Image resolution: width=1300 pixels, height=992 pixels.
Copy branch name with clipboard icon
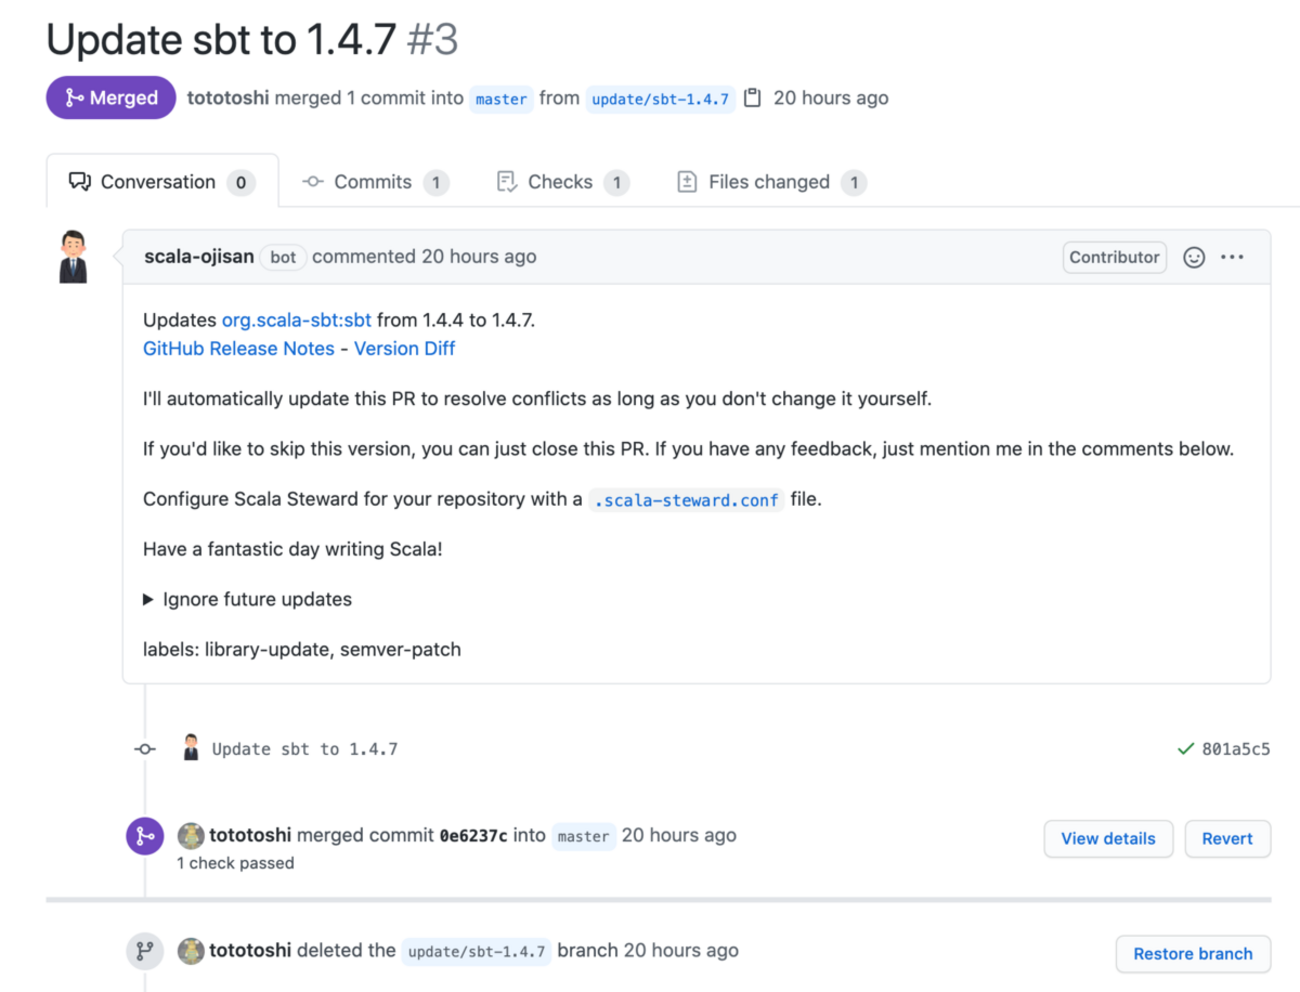753,98
